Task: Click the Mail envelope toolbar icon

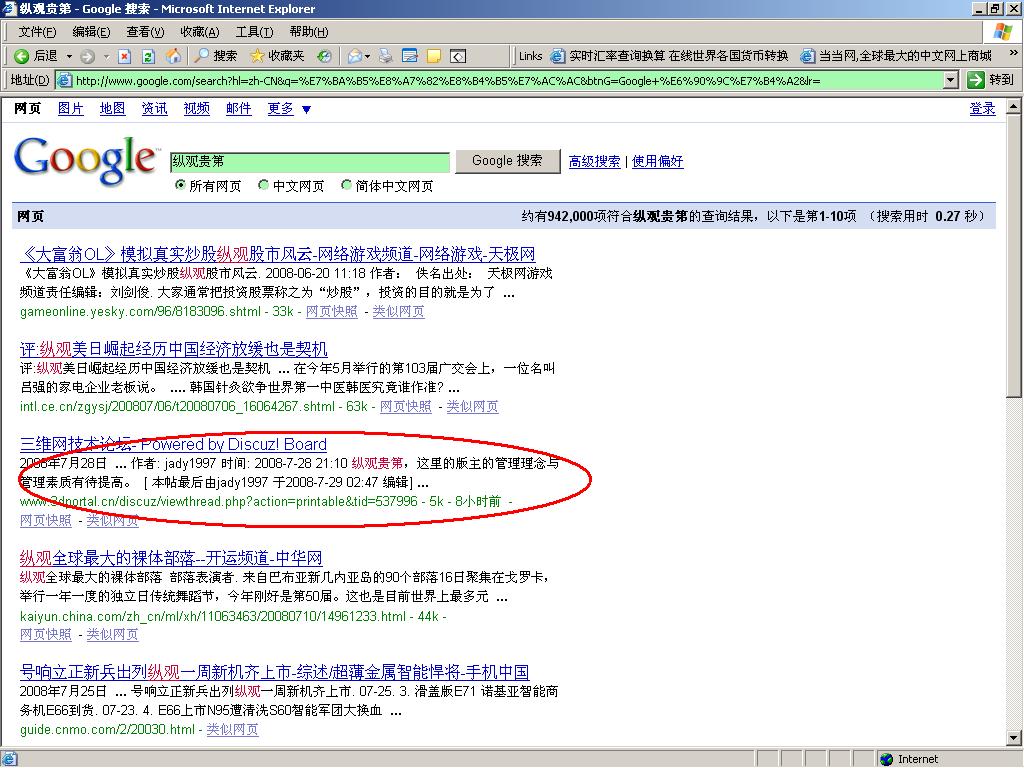Action: (x=355, y=56)
